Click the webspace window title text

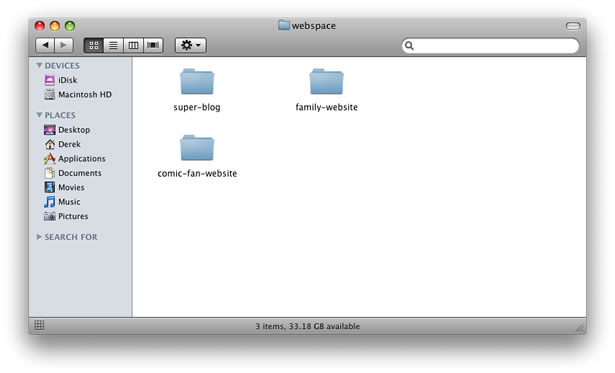click(x=313, y=26)
